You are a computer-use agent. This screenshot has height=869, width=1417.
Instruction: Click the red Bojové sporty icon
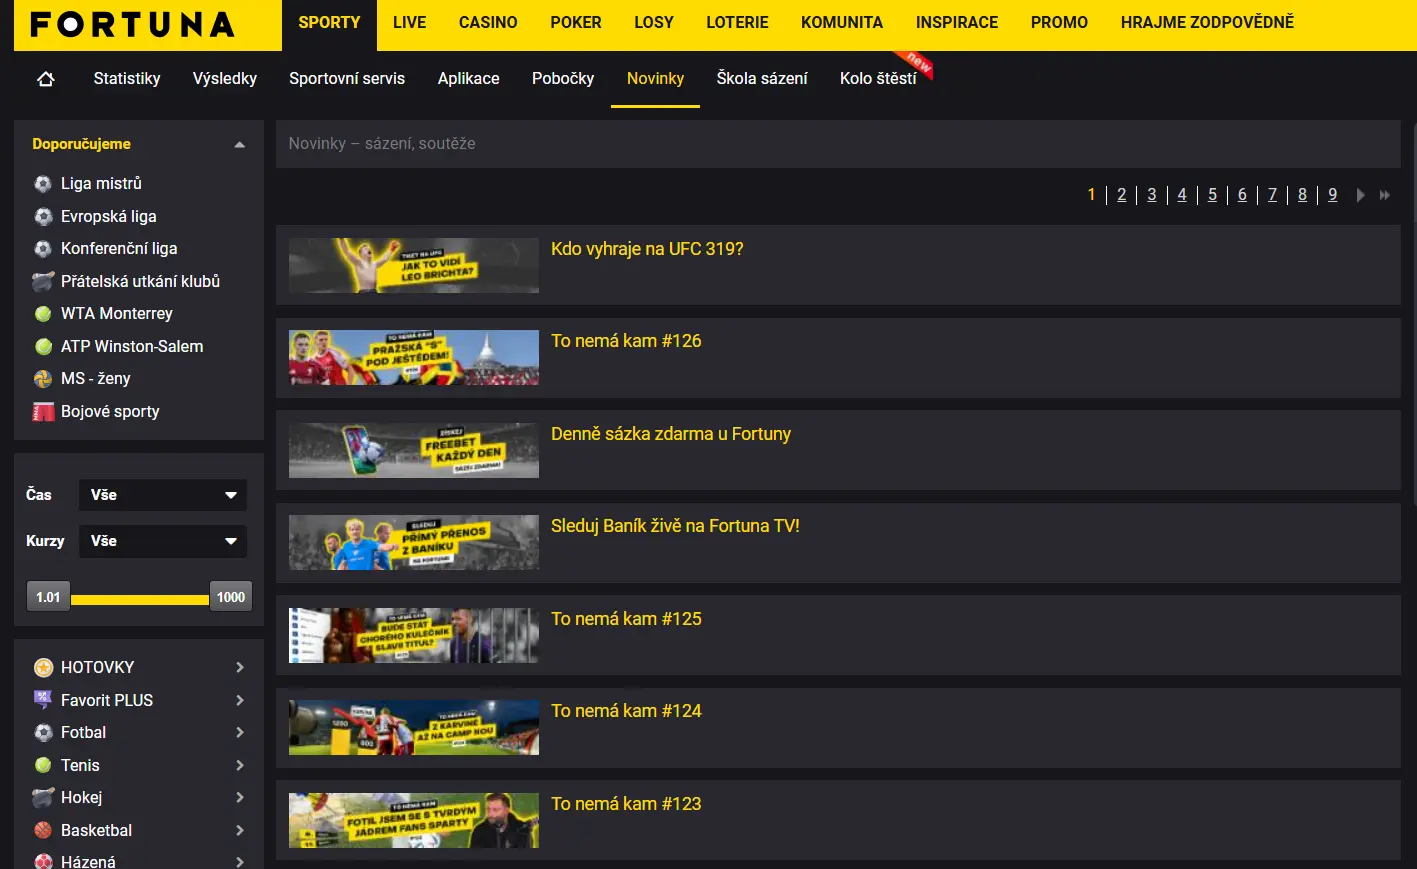pyautogui.click(x=43, y=412)
